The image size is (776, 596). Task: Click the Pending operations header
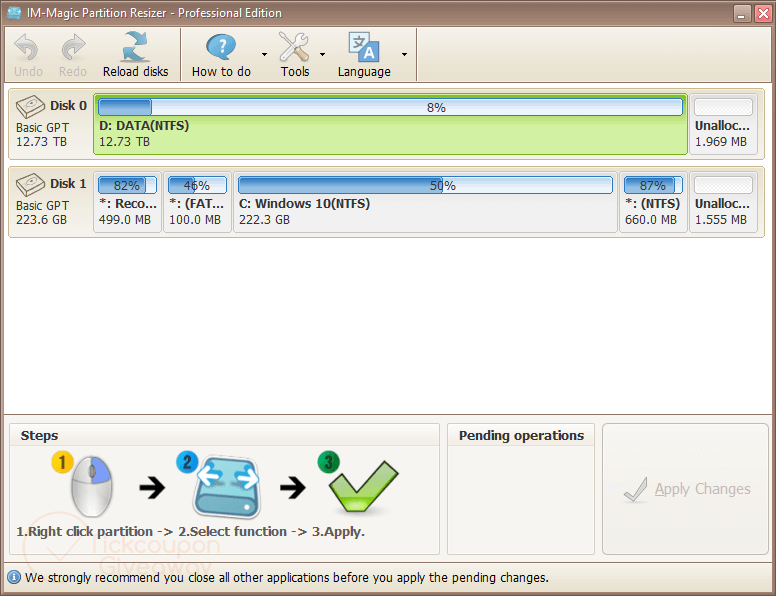pyautogui.click(x=521, y=436)
